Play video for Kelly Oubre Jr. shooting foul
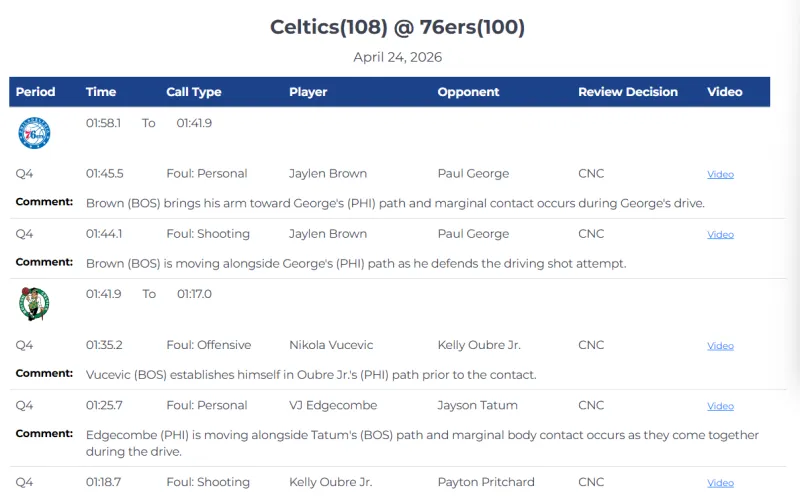Screen dimensions: 800x502 click(720, 483)
